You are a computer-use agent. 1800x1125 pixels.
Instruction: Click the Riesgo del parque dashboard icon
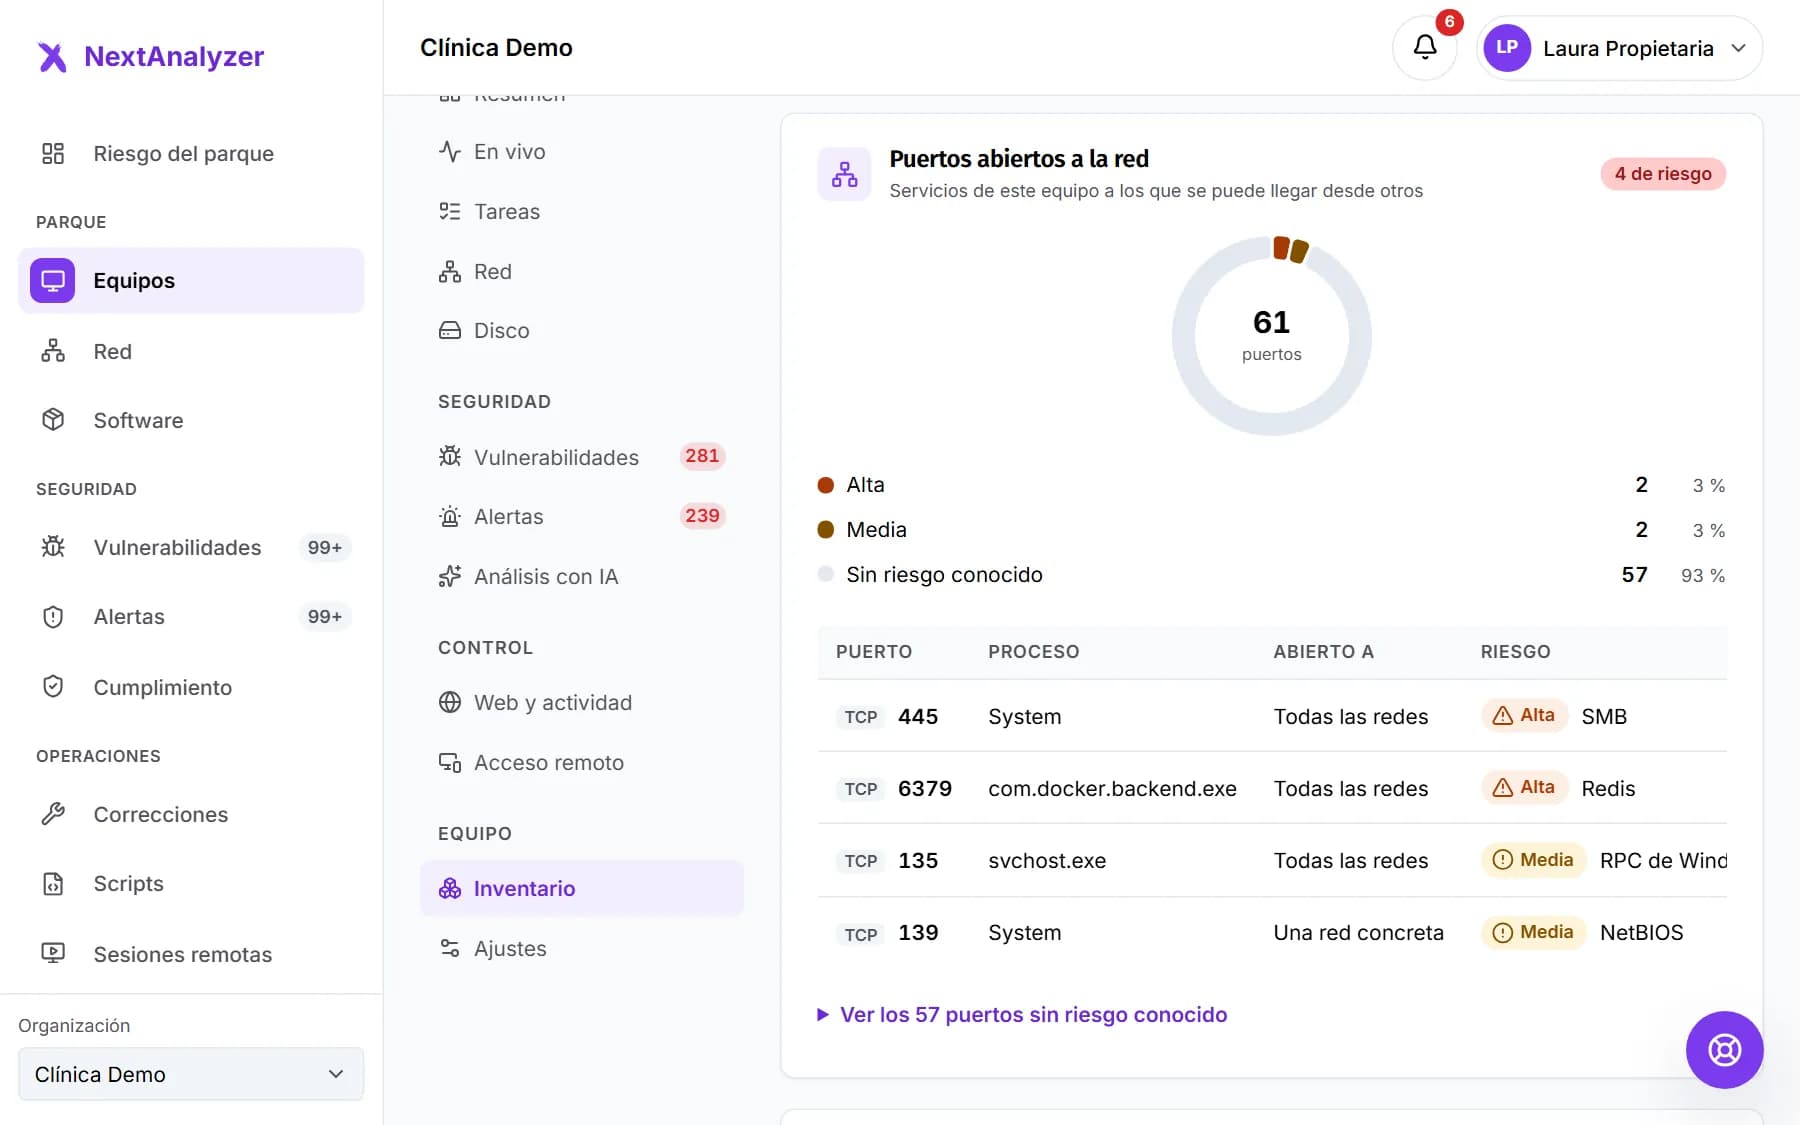point(53,153)
